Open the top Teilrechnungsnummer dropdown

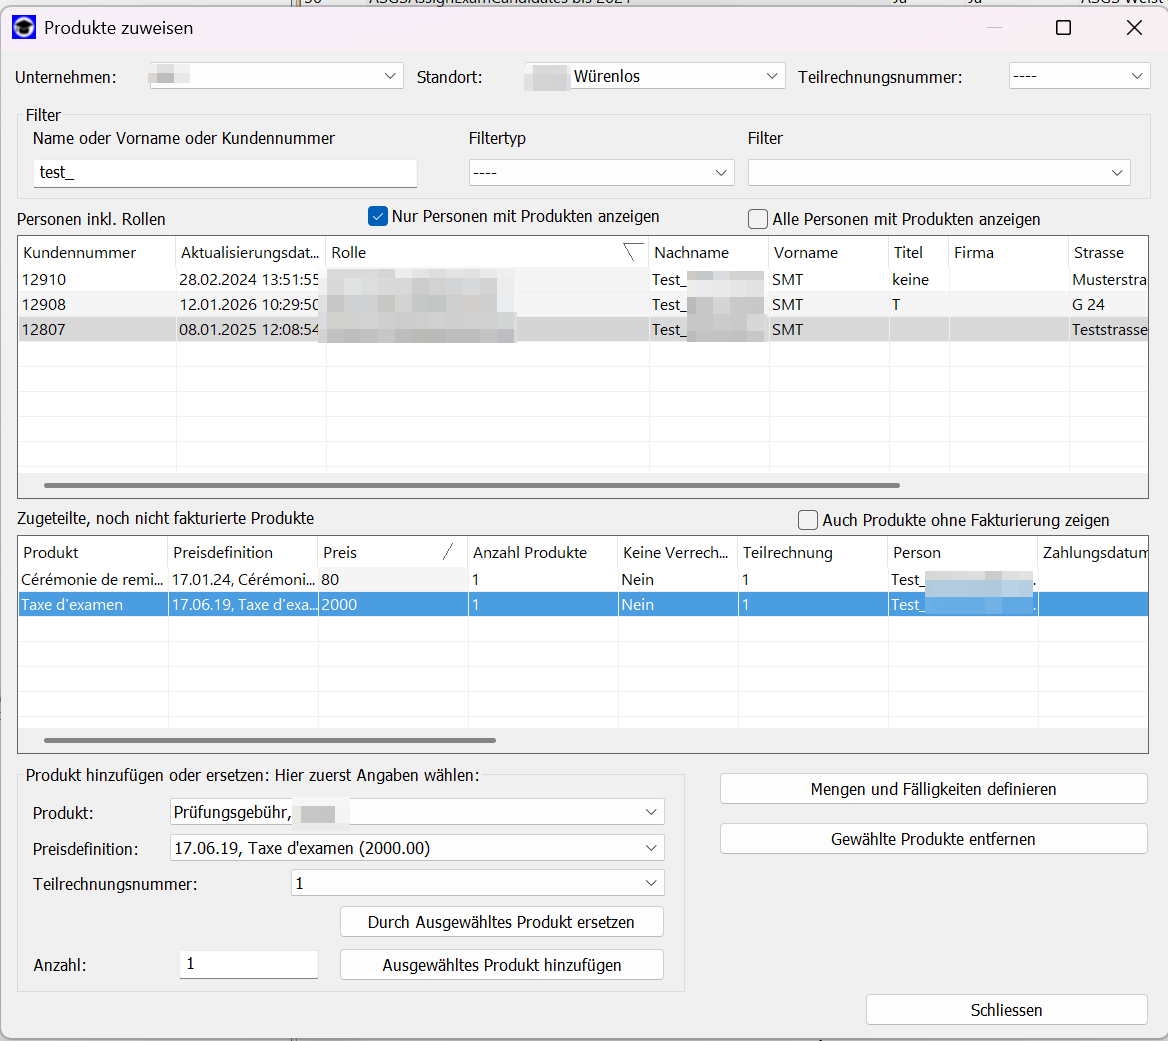(x=1079, y=76)
